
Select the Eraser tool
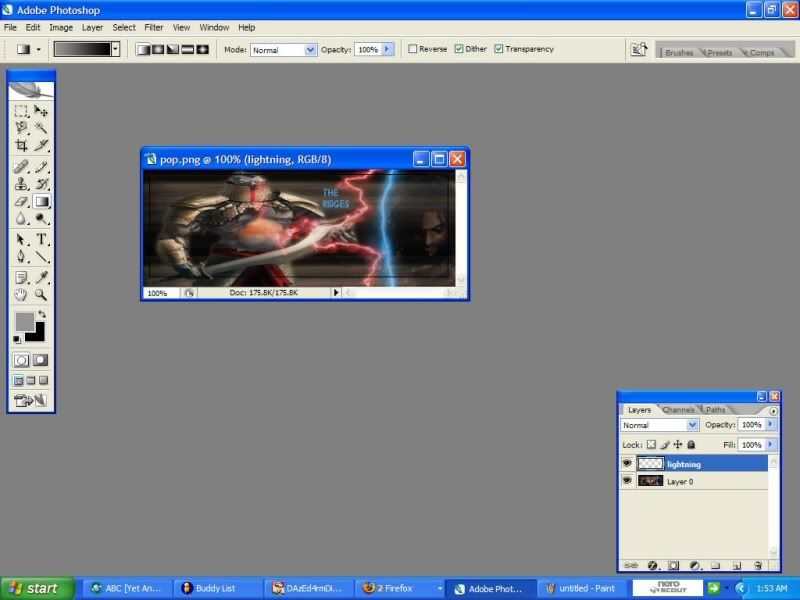coord(21,202)
